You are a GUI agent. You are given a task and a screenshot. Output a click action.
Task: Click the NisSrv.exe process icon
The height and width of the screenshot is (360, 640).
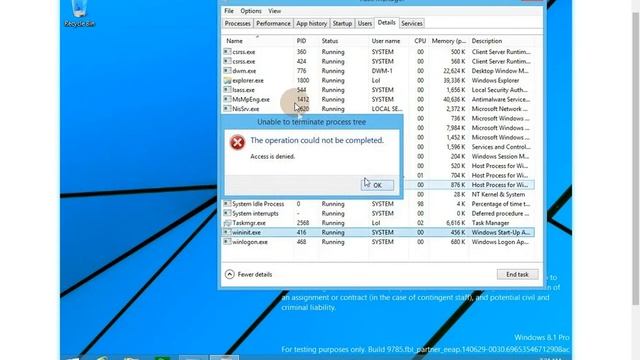click(227, 109)
